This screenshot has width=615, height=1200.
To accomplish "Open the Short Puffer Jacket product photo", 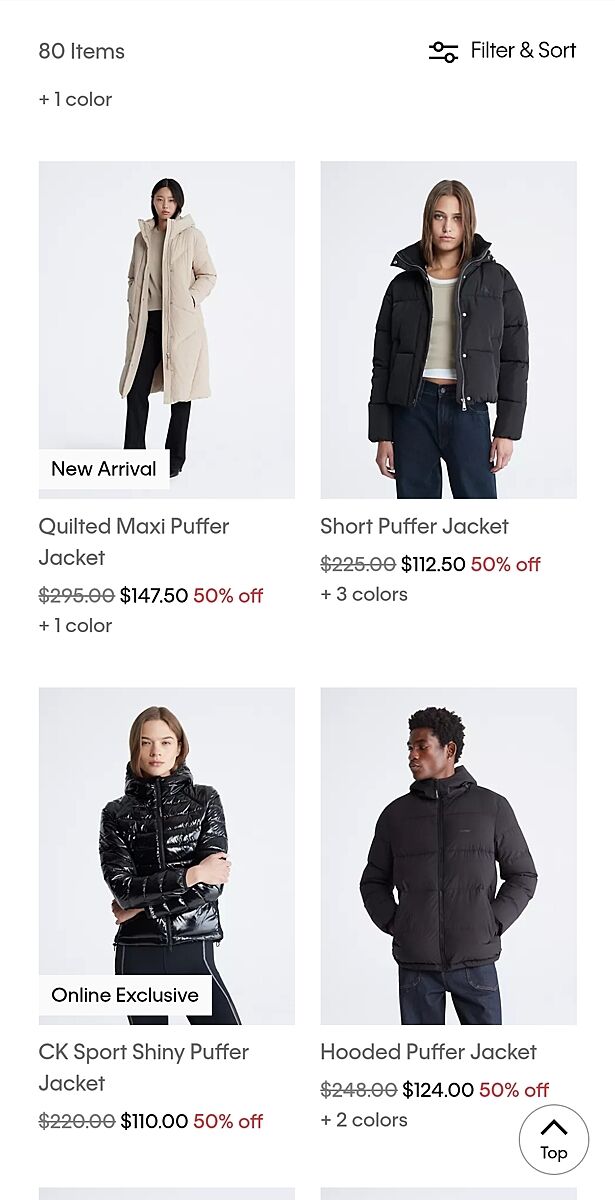I will click(x=448, y=330).
